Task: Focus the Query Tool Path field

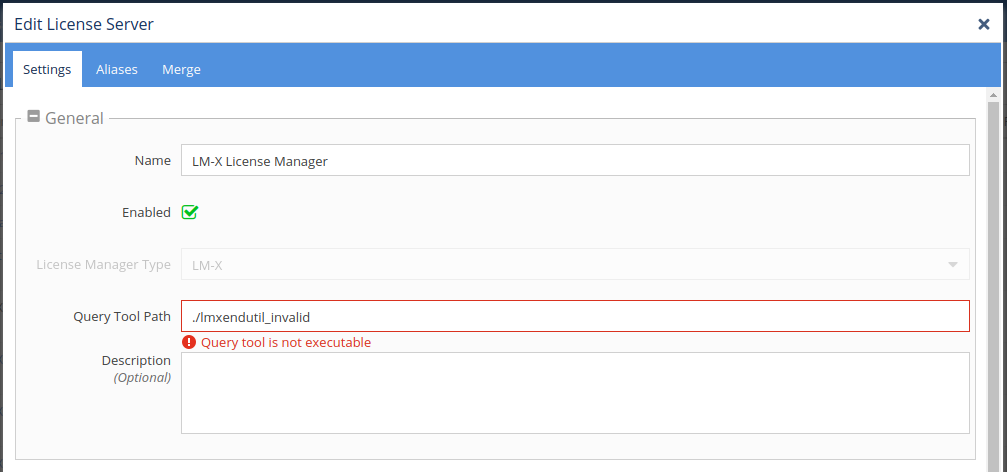Action: tap(574, 316)
